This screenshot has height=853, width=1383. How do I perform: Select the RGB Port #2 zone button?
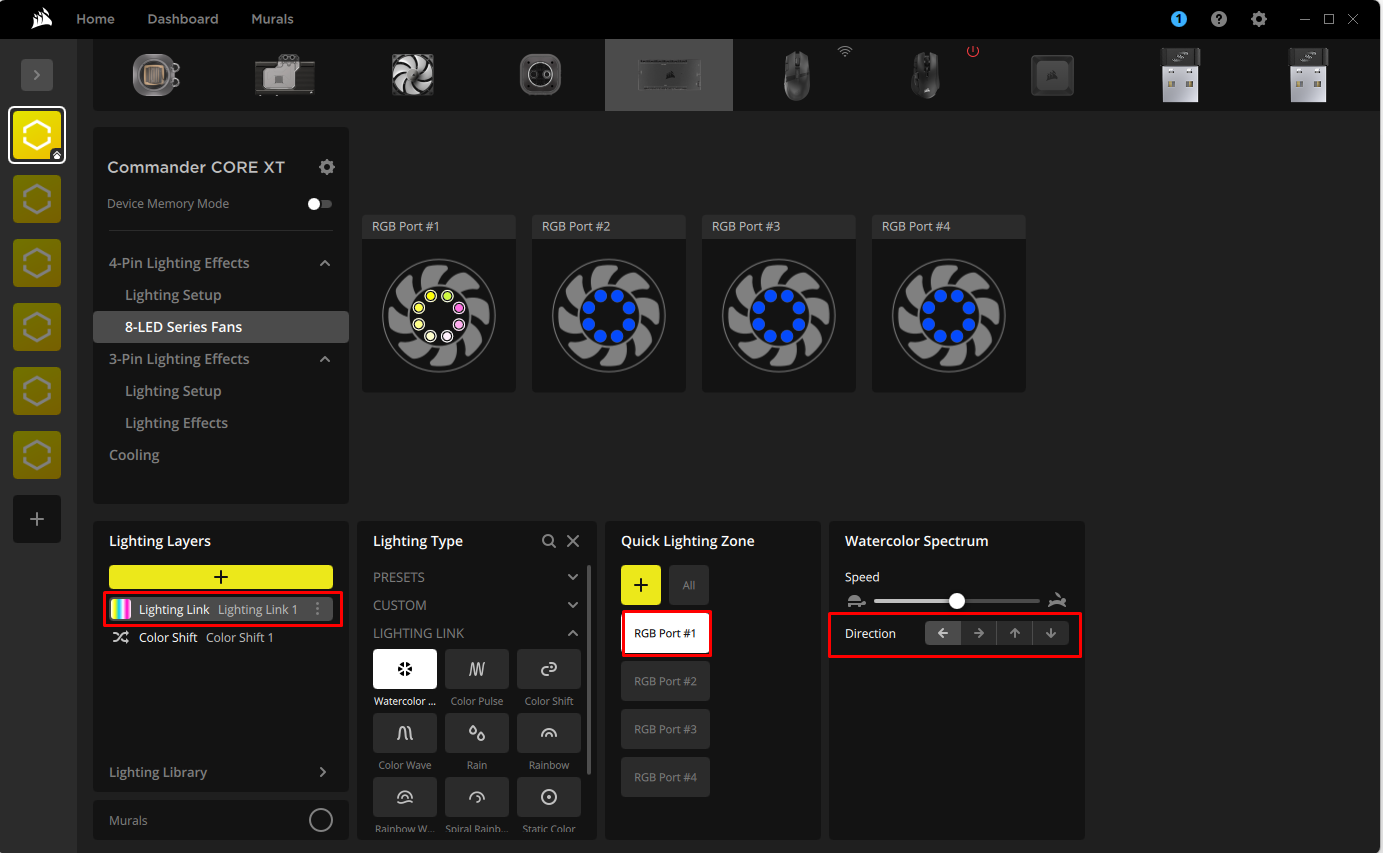[665, 681]
